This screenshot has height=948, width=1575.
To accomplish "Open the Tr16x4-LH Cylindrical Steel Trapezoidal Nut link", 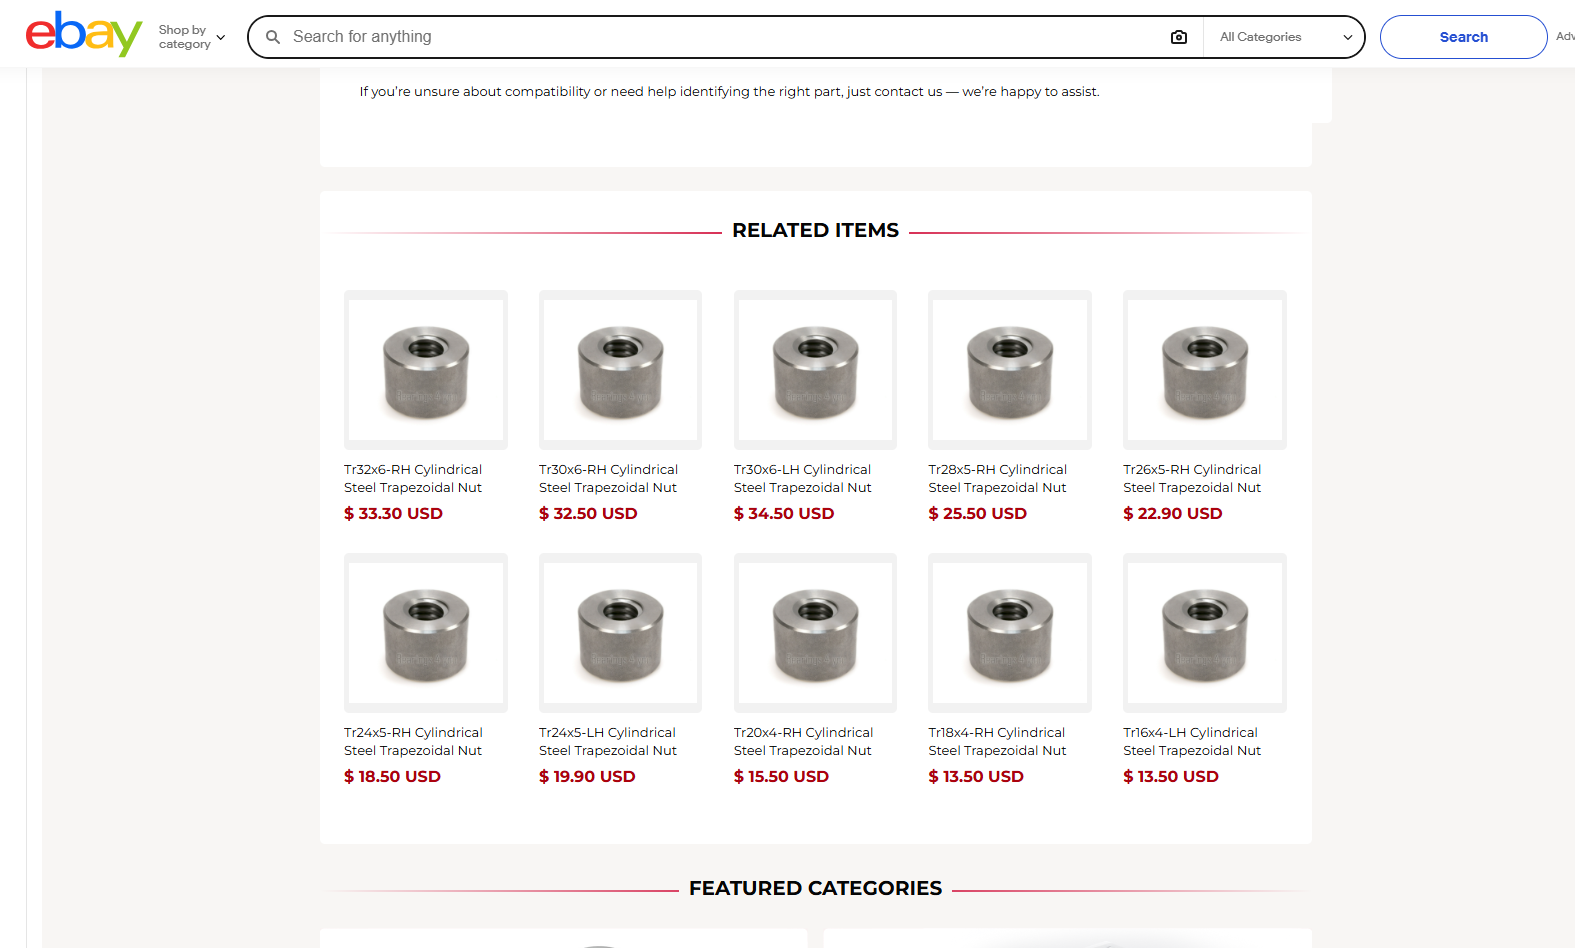I will [x=1192, y=741].
